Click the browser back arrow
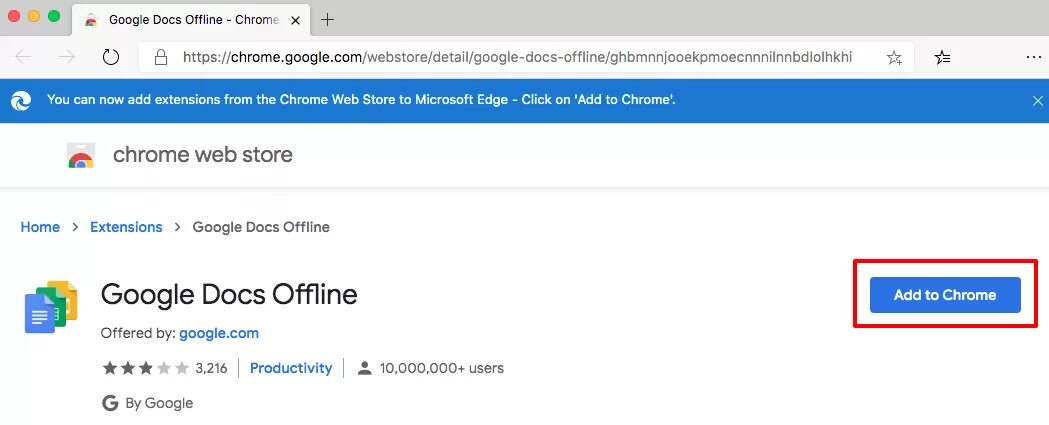This screenshot has height=425, width=1049. 23,57
